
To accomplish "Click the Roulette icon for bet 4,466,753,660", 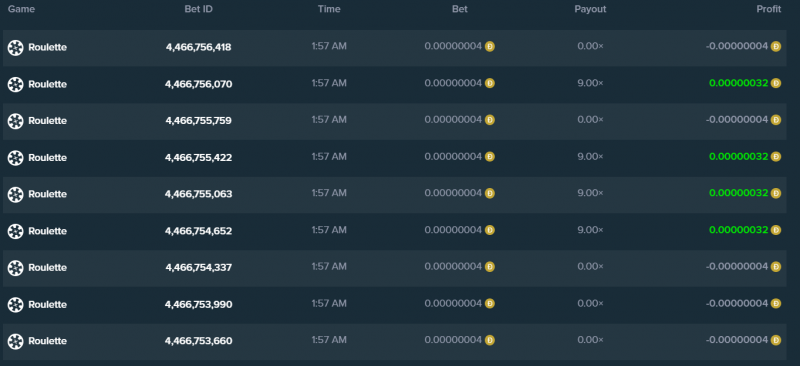I will (16, 342).
